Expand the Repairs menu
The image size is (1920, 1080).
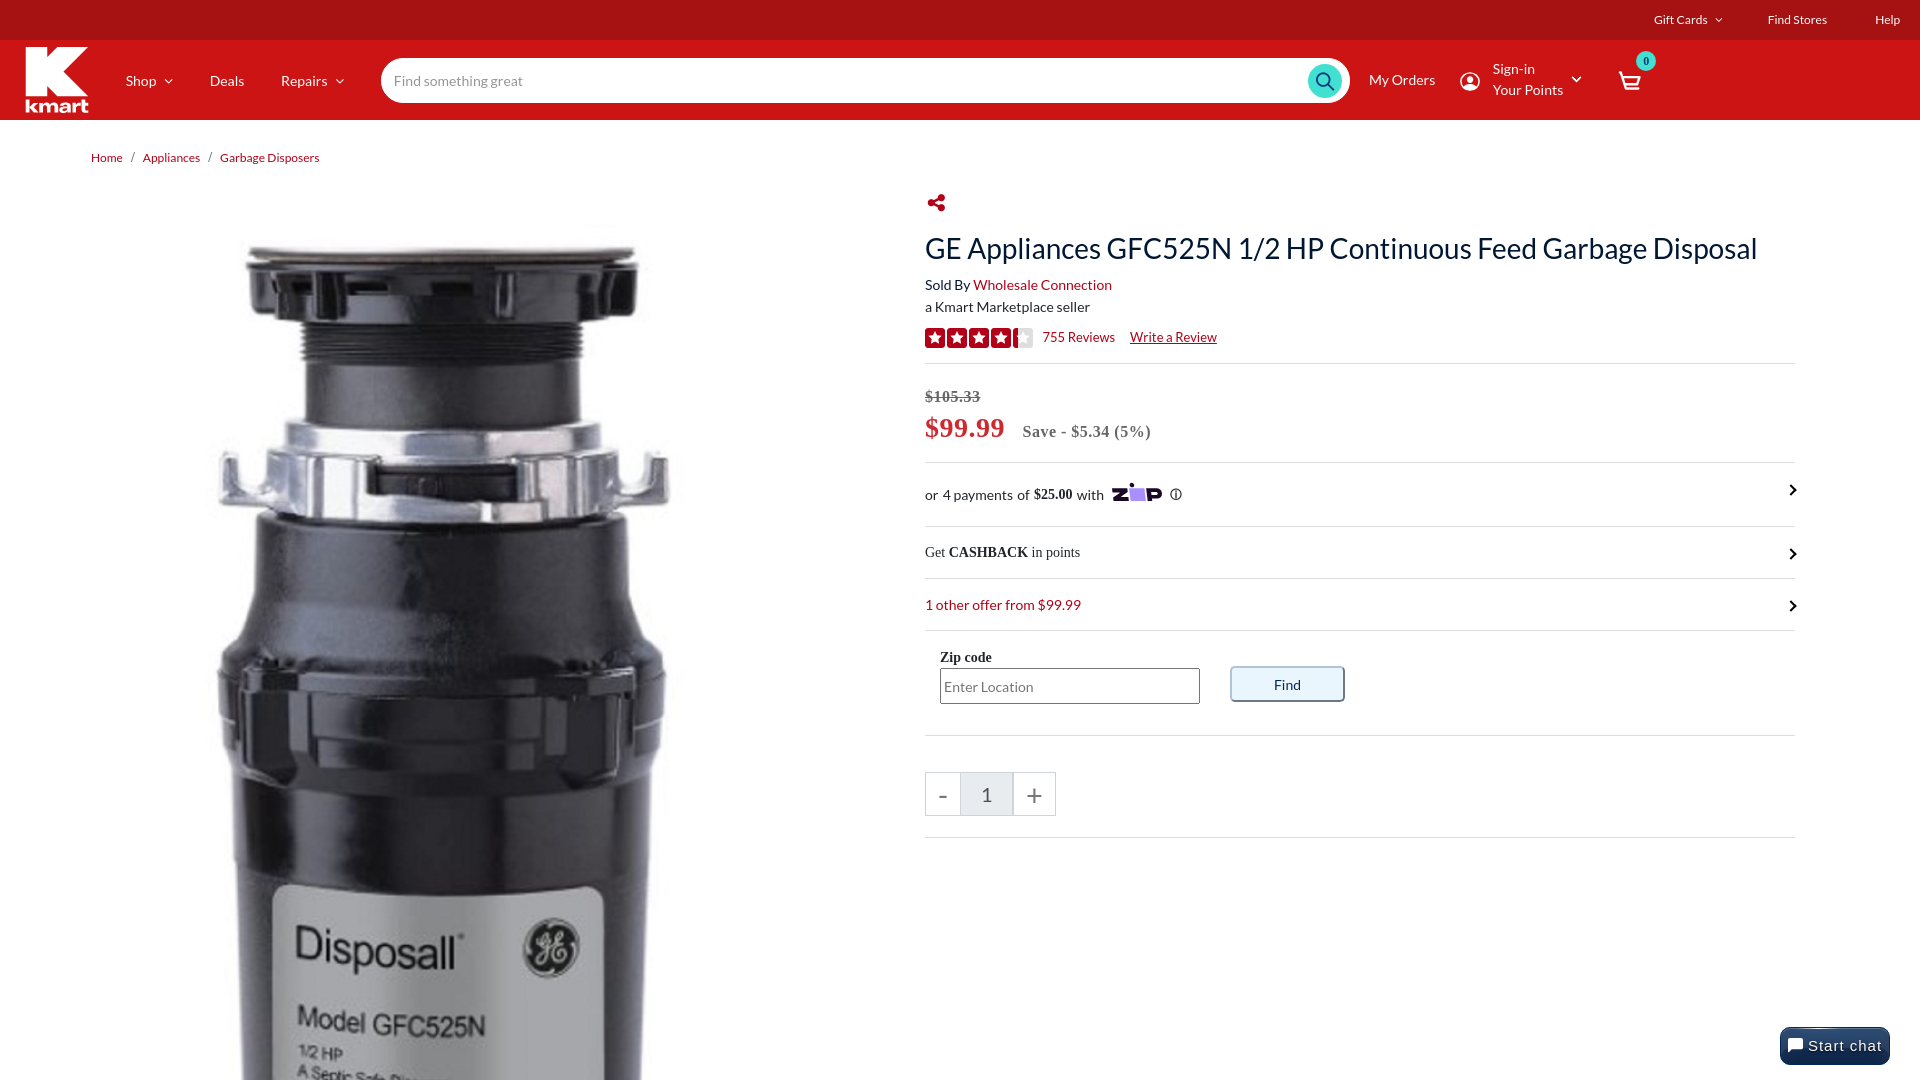coord(312,81)
